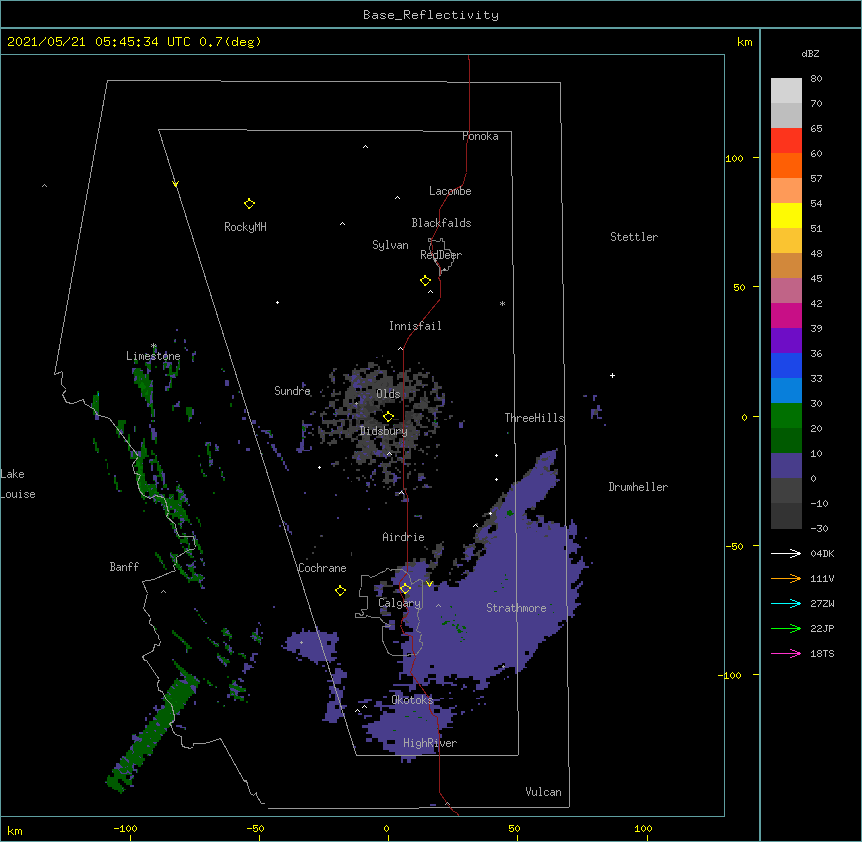The image size is (862, 842).
Task: Click the Cochrane label
Action: (x=322, y=568)
